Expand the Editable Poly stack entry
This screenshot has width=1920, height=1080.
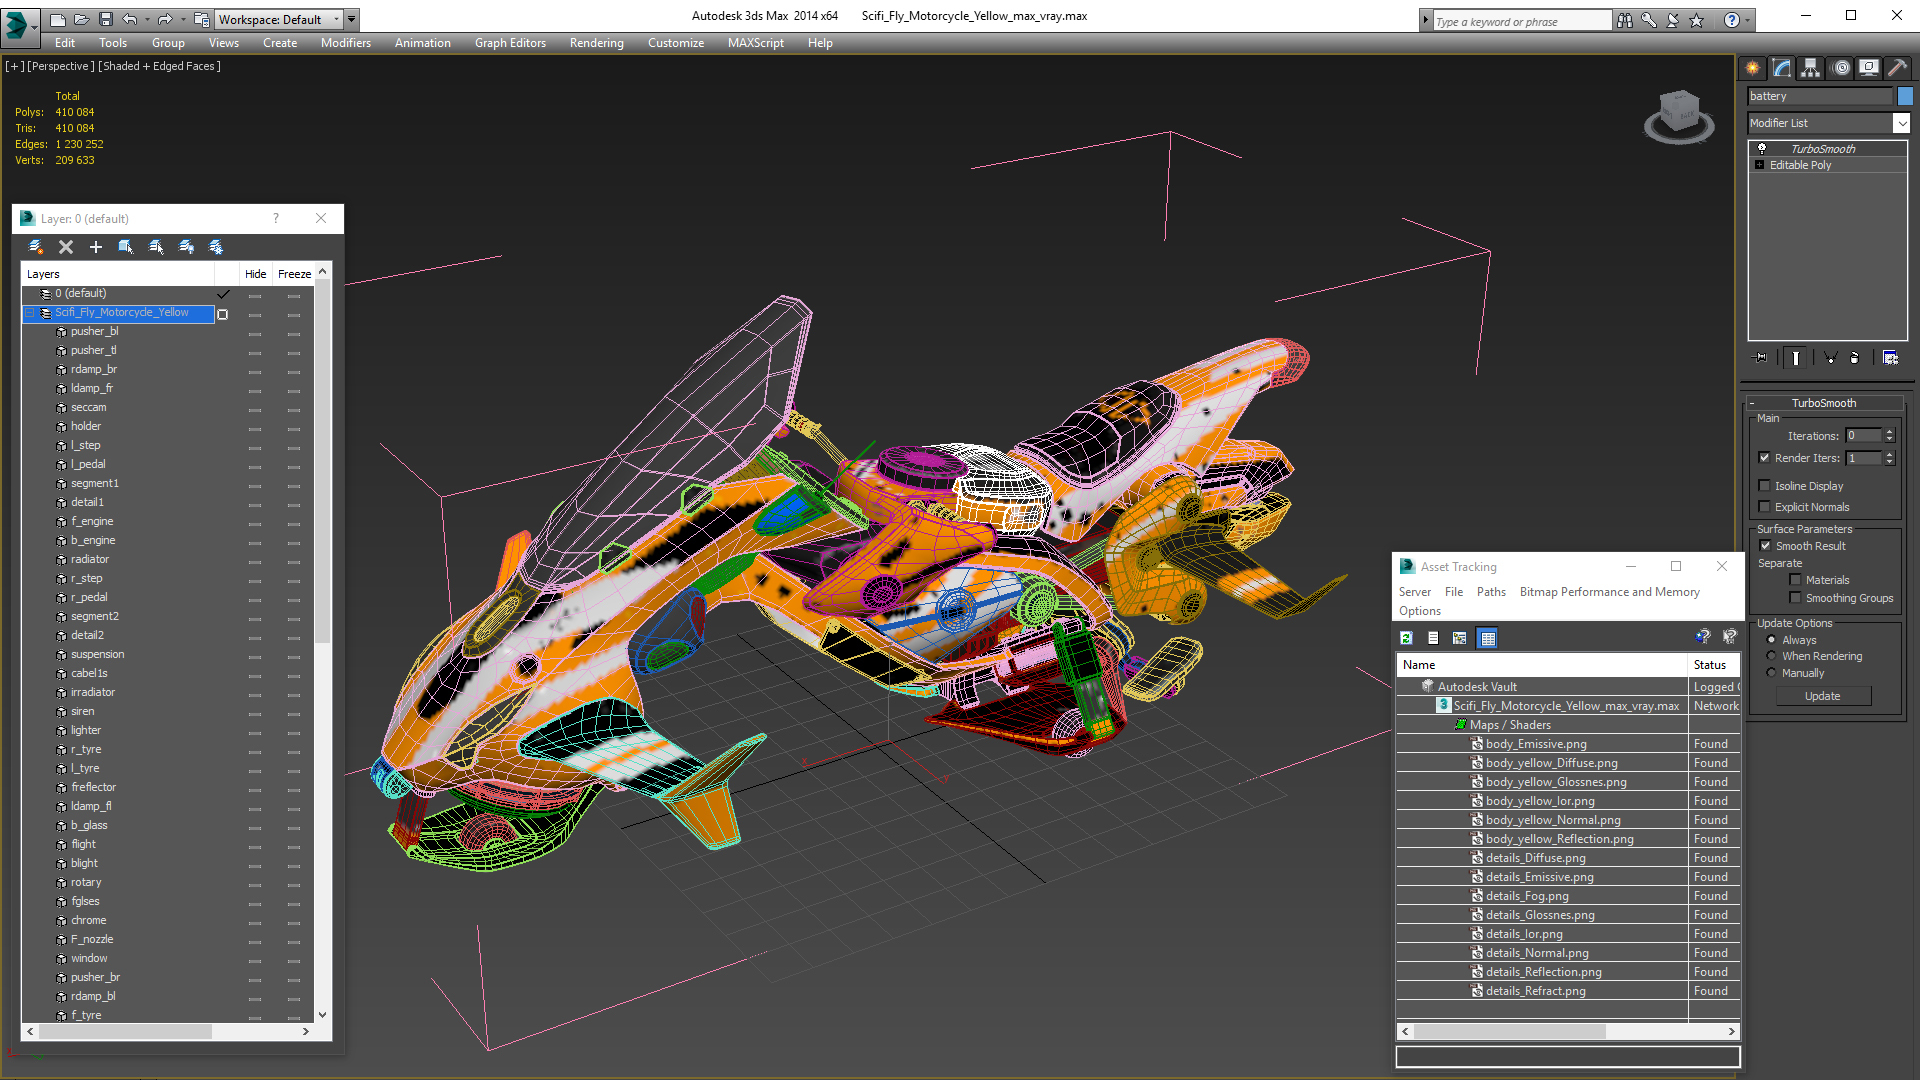pyautogui.click(x=1759, y=165)
